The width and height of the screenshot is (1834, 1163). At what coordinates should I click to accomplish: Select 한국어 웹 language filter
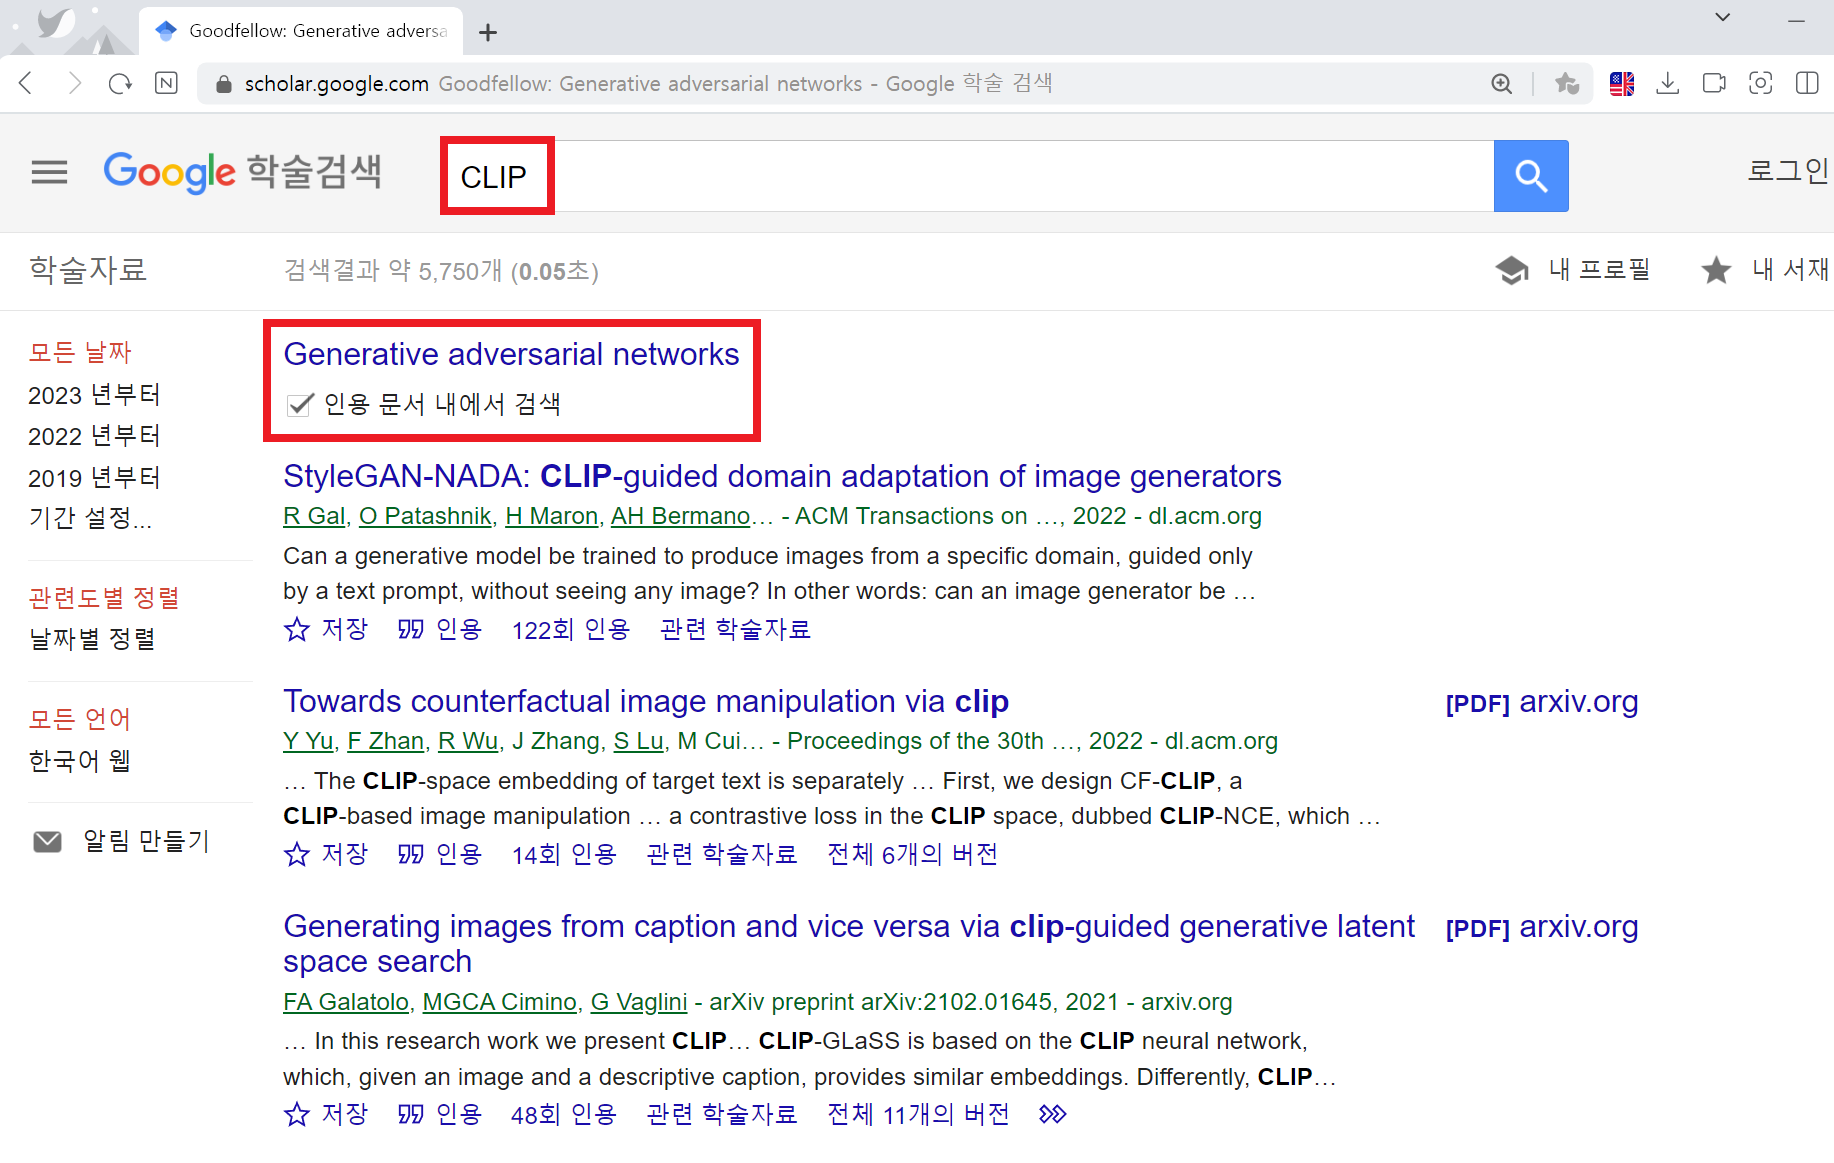pos(80,761)
